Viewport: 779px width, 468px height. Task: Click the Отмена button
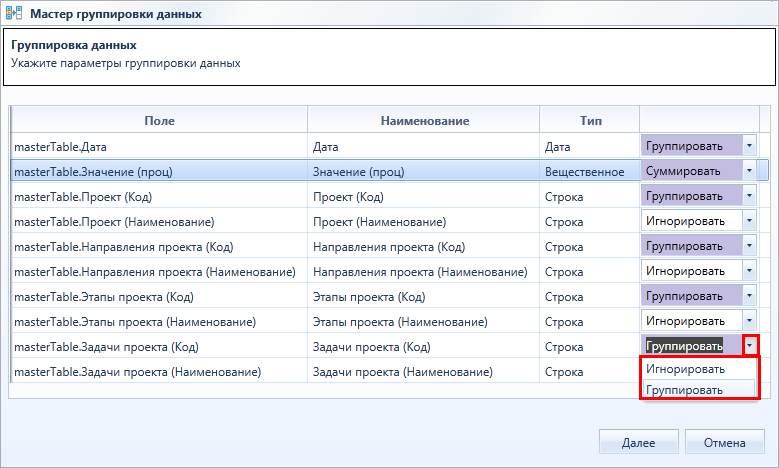724,442
